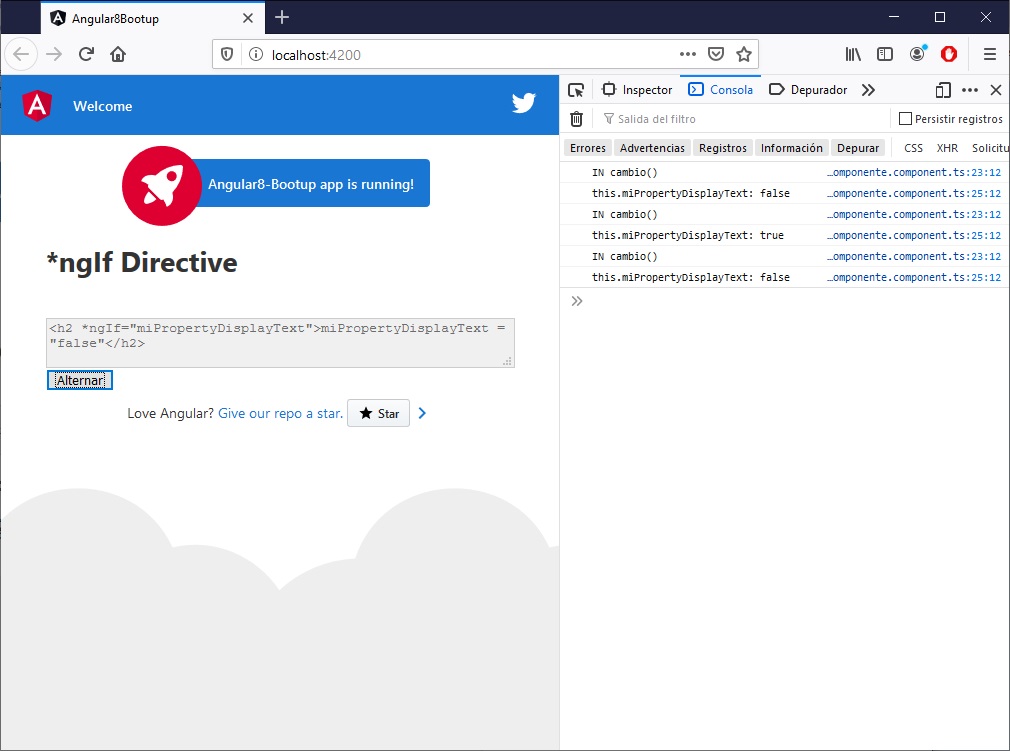Screen dimensions: 1010x751
Task: Open the blue chevron next to Star
Action: pyautogui.click(x=421, y=412)
